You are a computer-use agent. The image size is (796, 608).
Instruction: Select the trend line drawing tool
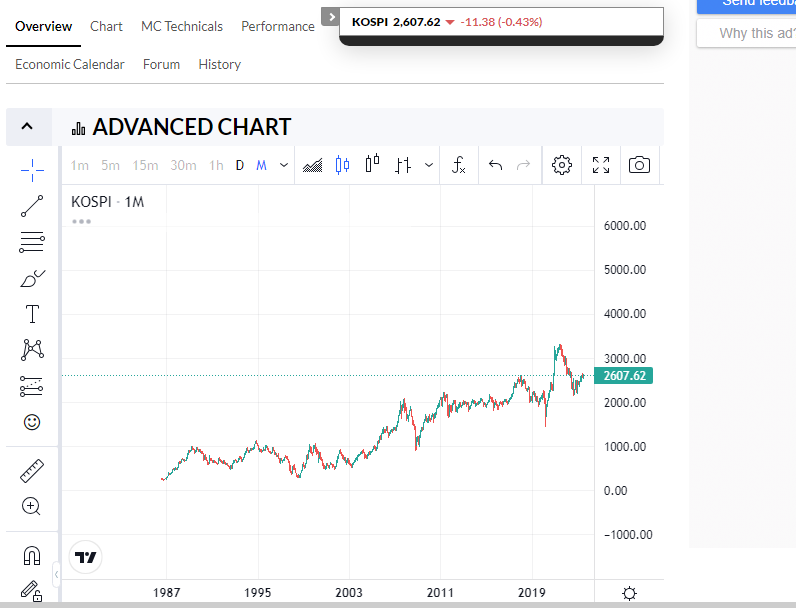(32, 206)
